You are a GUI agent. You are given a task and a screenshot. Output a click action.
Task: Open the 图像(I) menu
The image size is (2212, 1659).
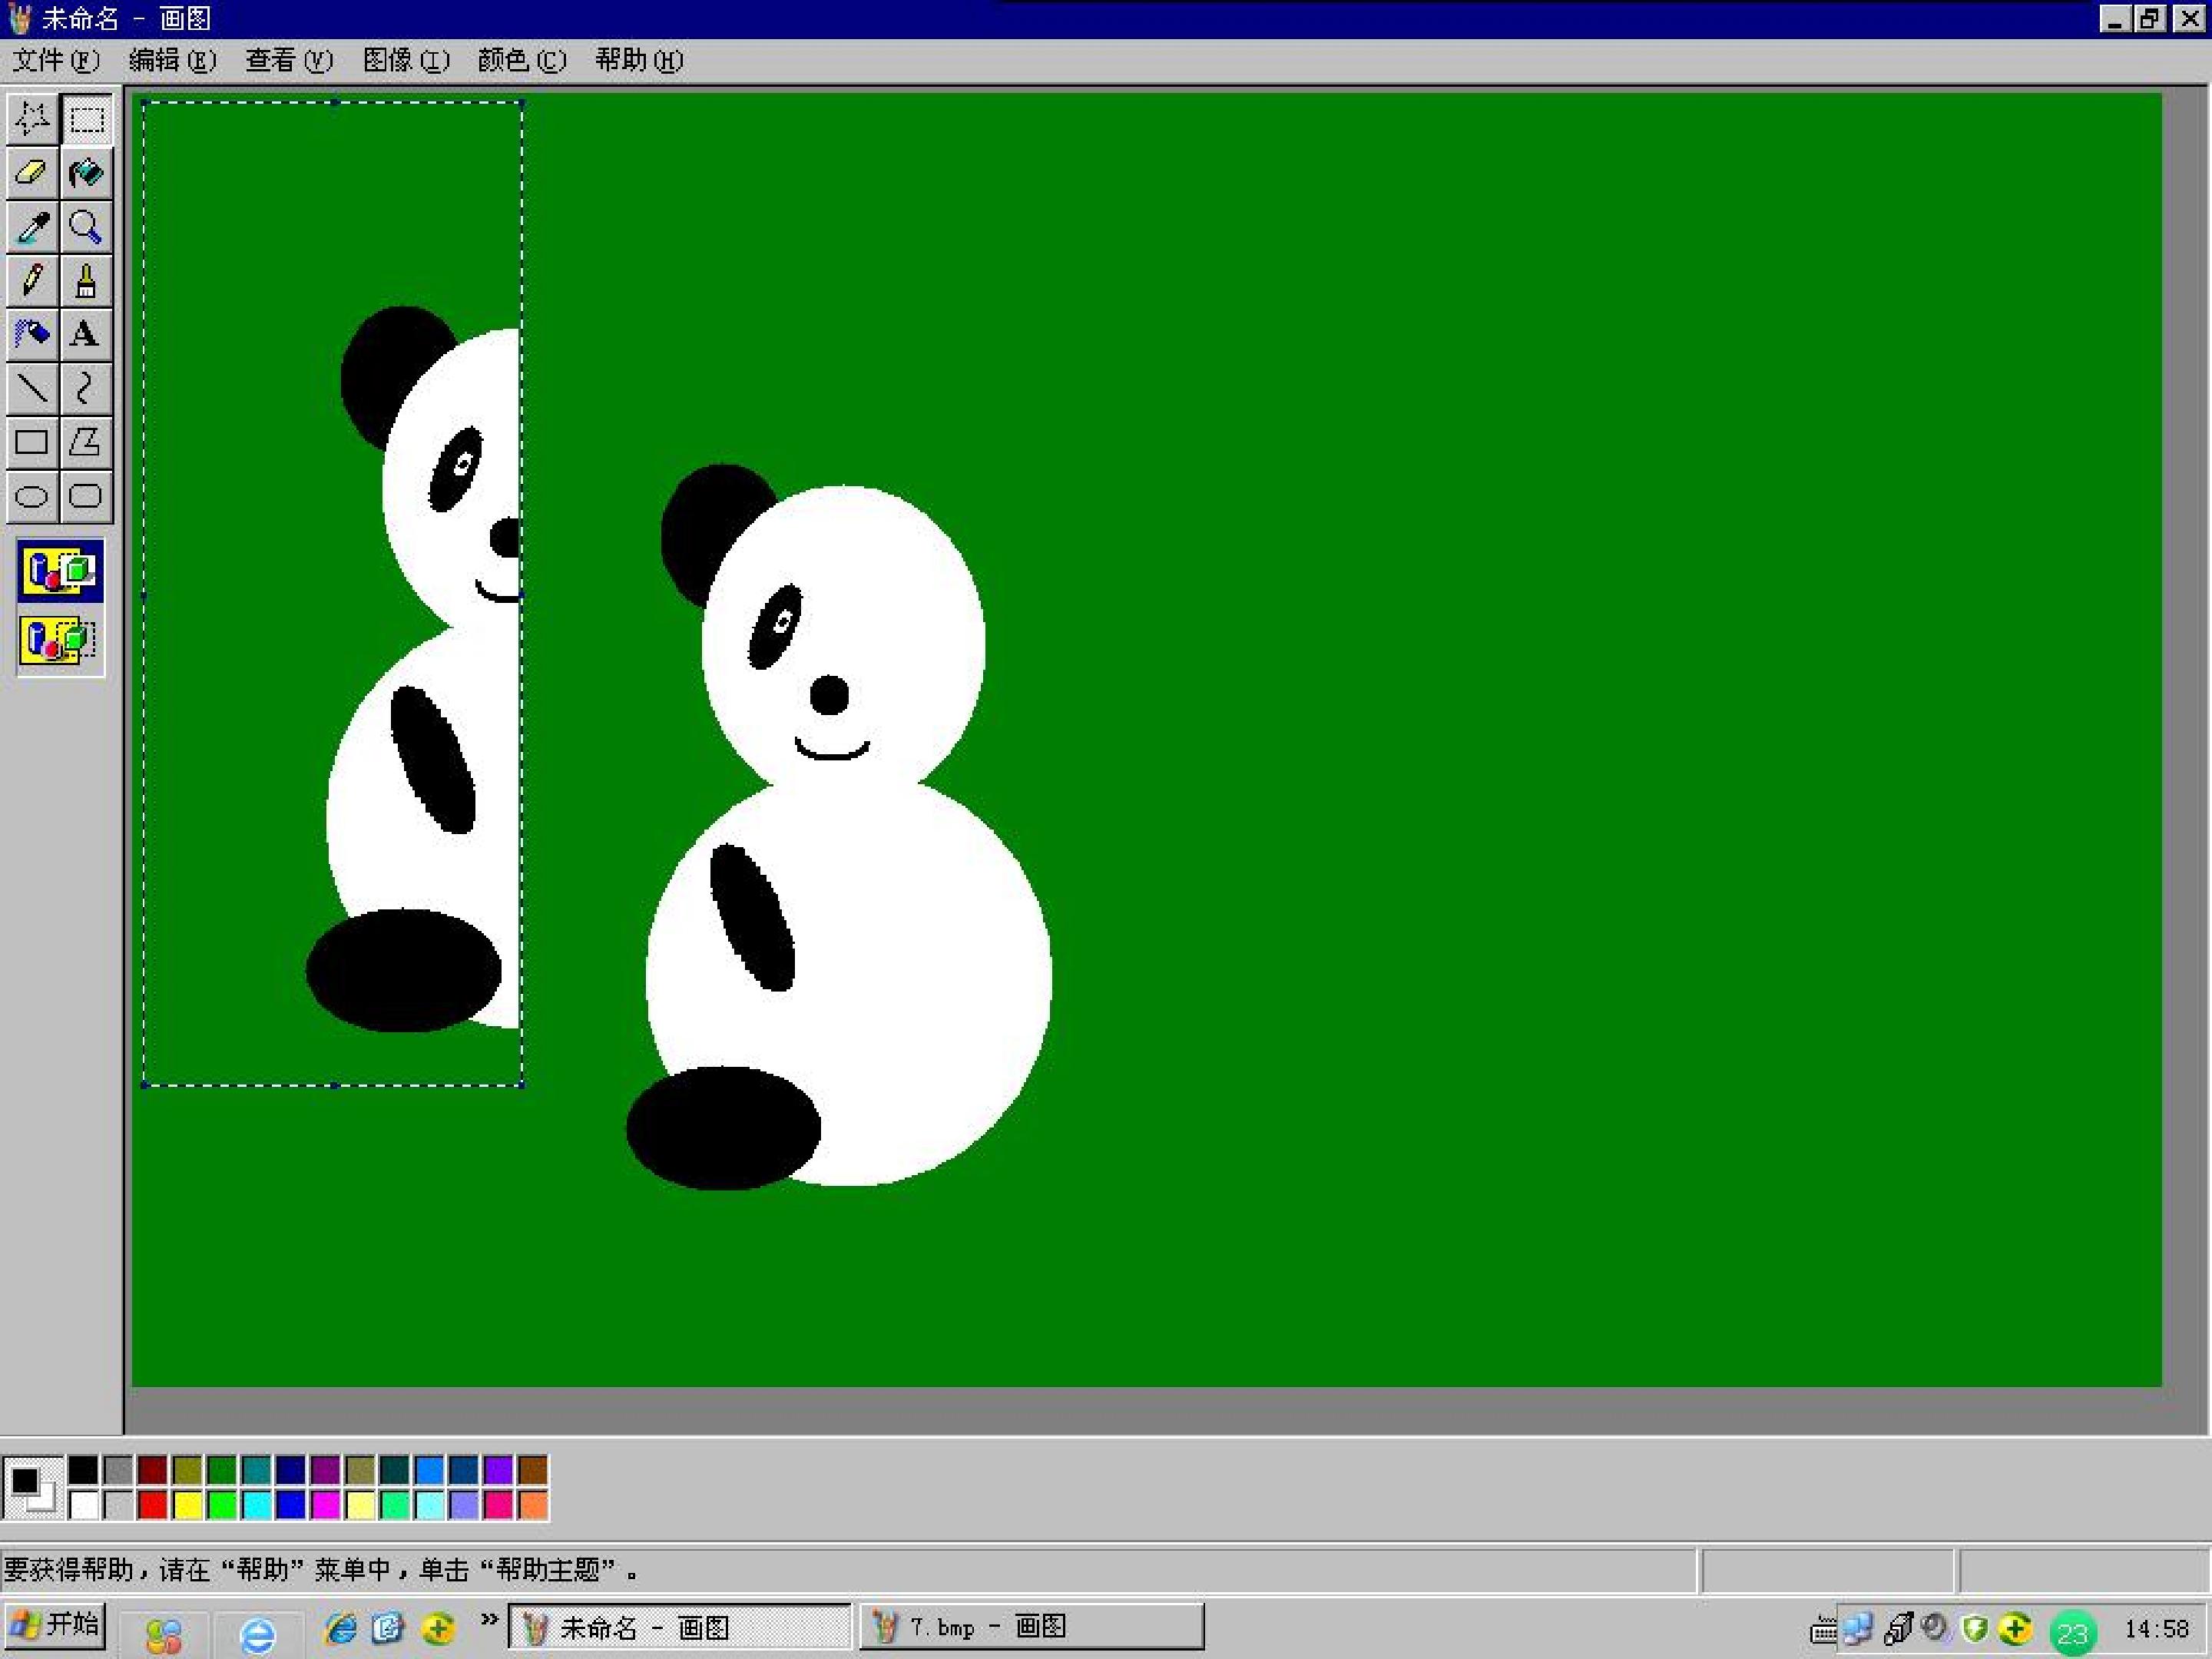406,61
